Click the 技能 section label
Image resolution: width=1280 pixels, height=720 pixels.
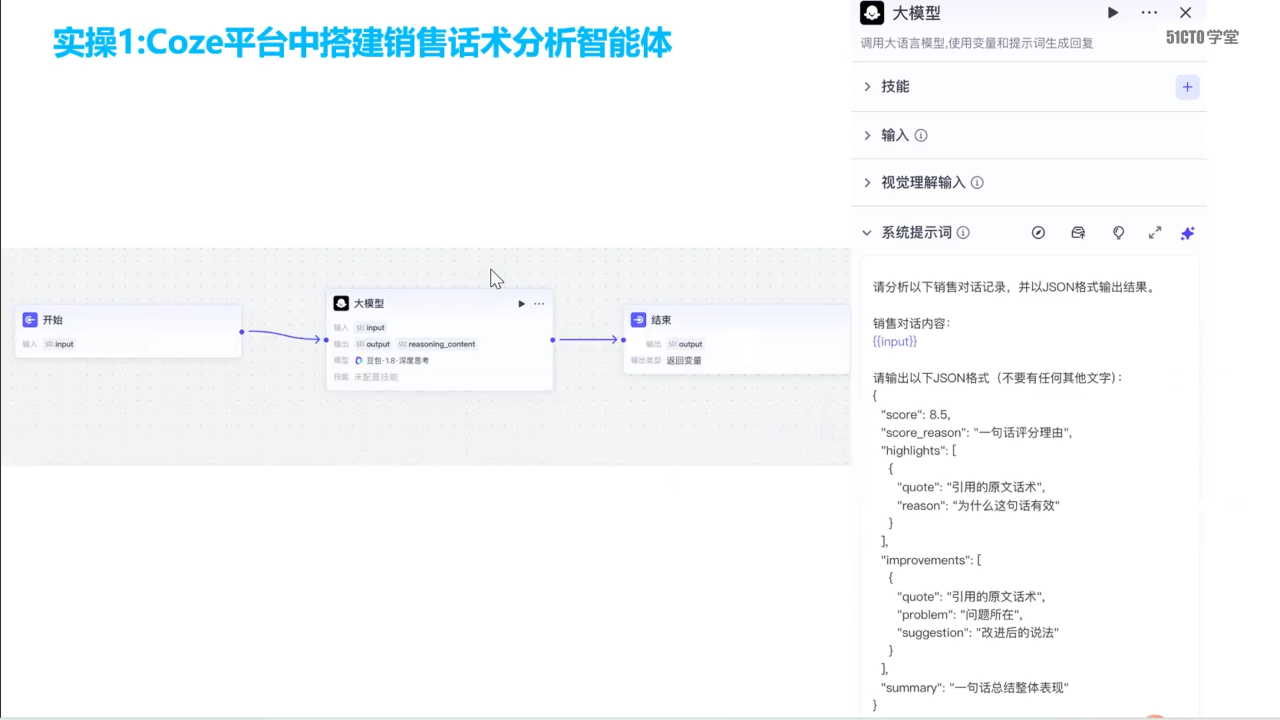895,87
